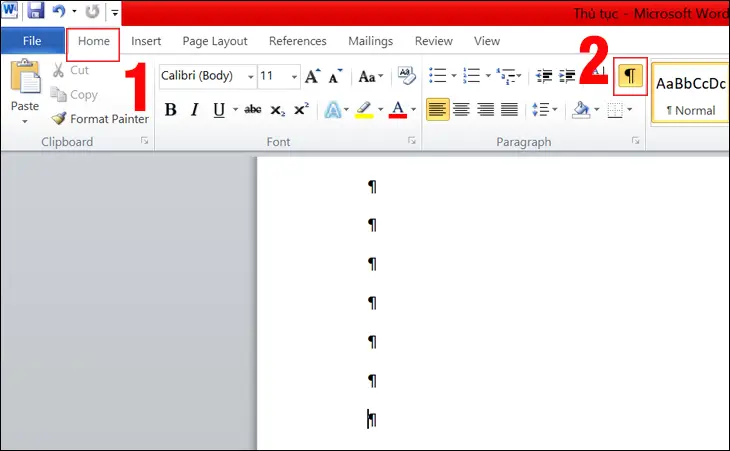Select the Normal style thumbnail
The width and height of the screenshot is (730, 451).
point(691,95)
